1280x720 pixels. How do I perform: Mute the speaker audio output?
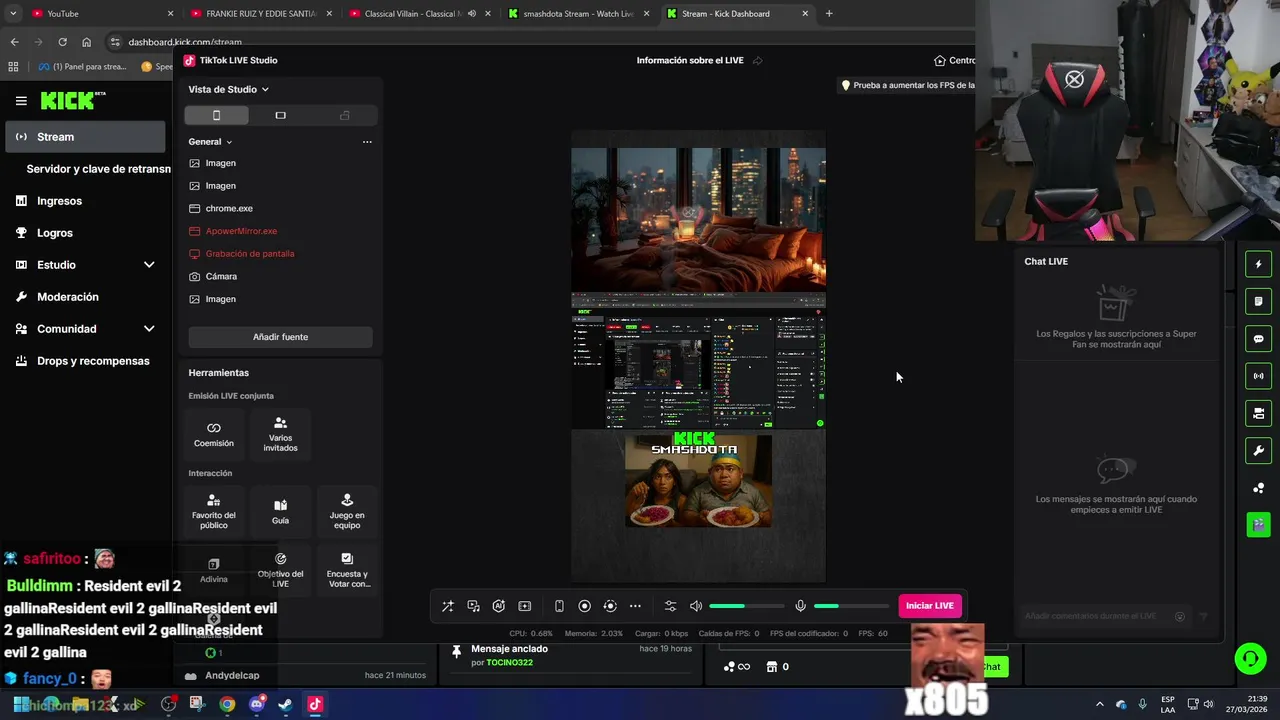[696, 606]
